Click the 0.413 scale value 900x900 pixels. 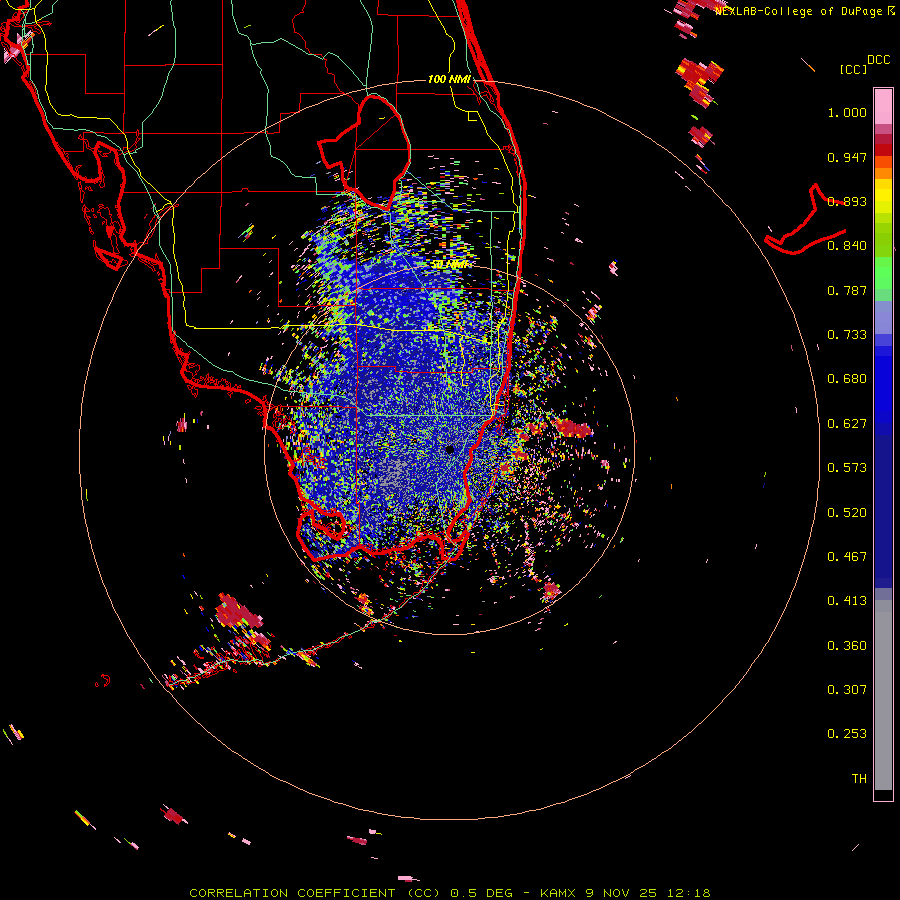tap(847, 601)
